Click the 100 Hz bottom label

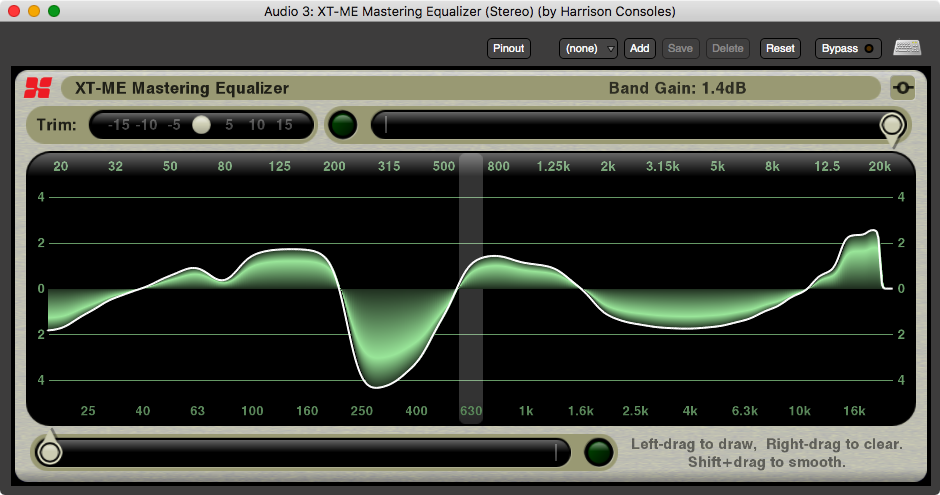[x=252, y=411]
